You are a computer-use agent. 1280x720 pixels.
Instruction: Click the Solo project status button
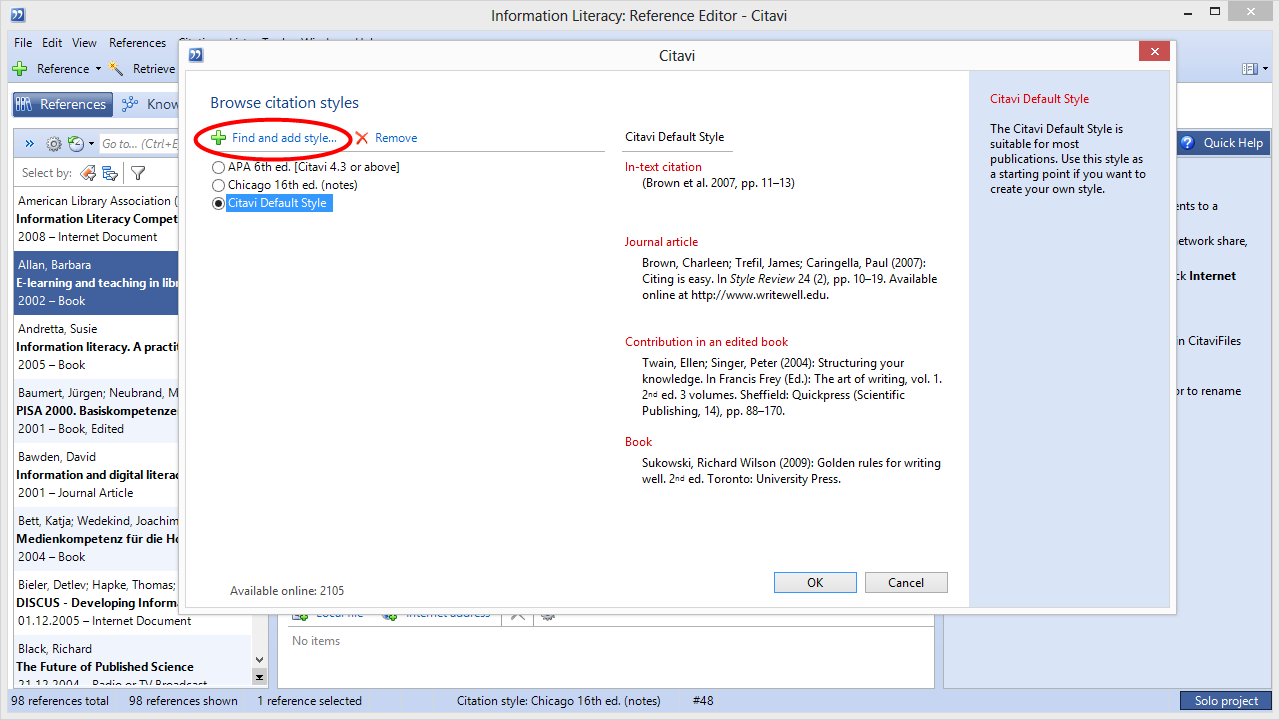pos(1226,701)
